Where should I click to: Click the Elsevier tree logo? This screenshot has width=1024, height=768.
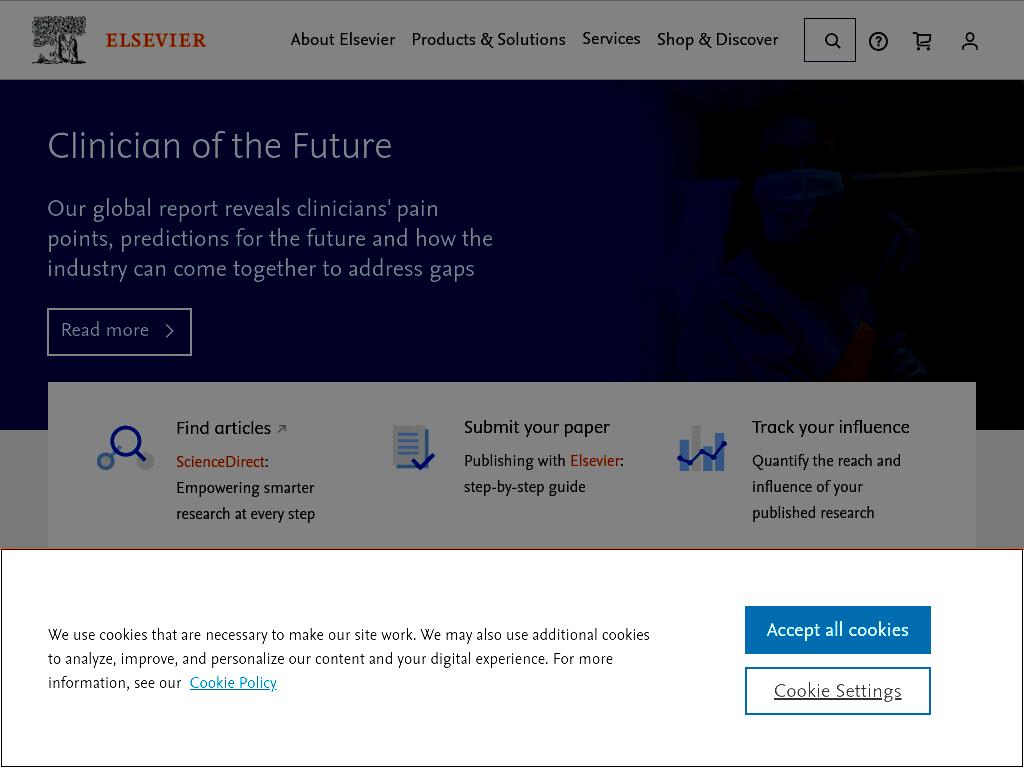tap(59, 40)
